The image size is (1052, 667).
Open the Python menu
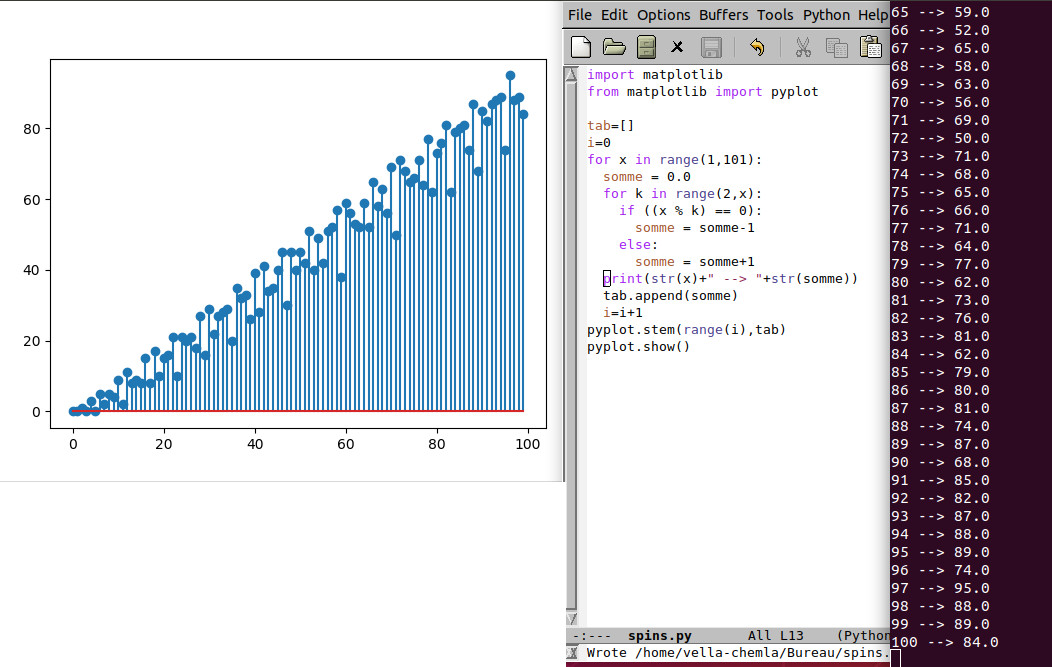click(826, 15)
